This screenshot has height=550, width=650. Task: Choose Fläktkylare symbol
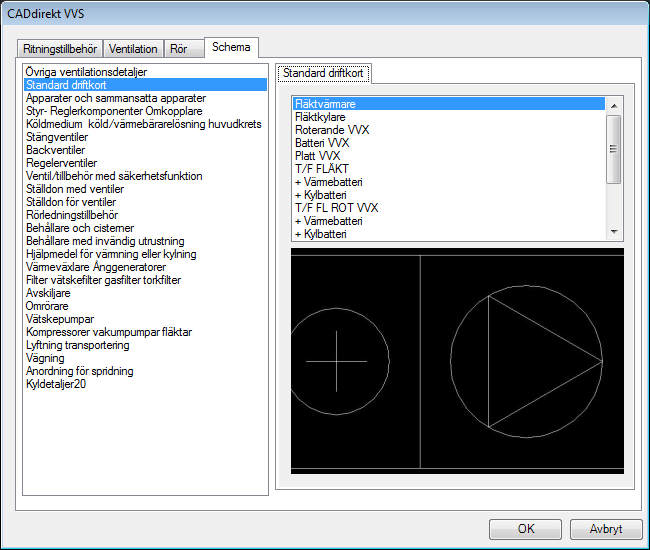[x=449, y=117]
